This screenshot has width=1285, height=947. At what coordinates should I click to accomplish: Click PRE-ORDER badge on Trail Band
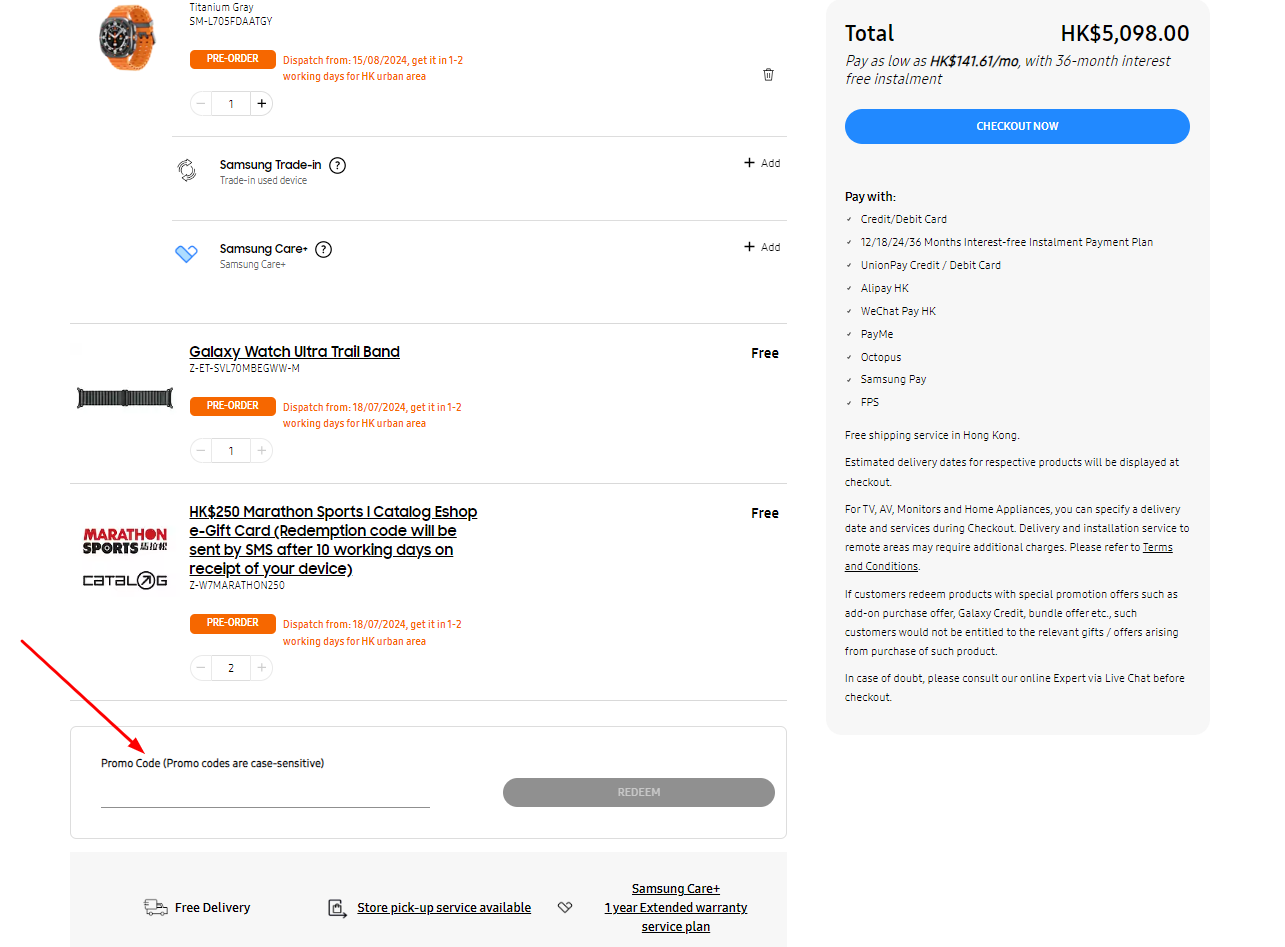[x=233, y=406]
